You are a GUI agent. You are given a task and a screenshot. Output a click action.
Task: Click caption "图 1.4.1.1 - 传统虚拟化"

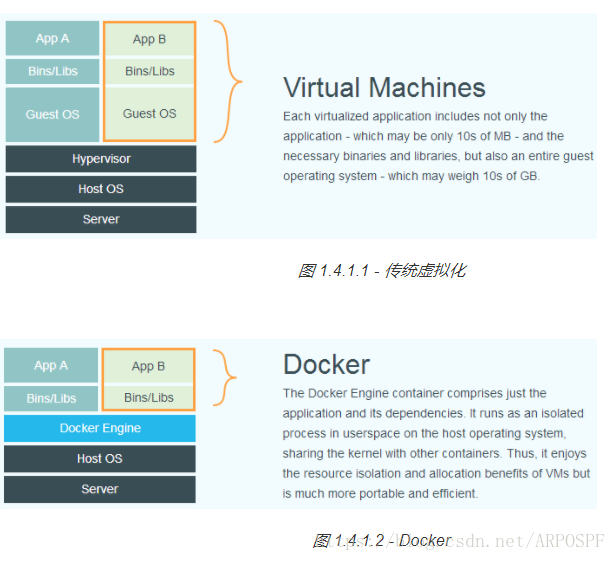pos(382,271)
